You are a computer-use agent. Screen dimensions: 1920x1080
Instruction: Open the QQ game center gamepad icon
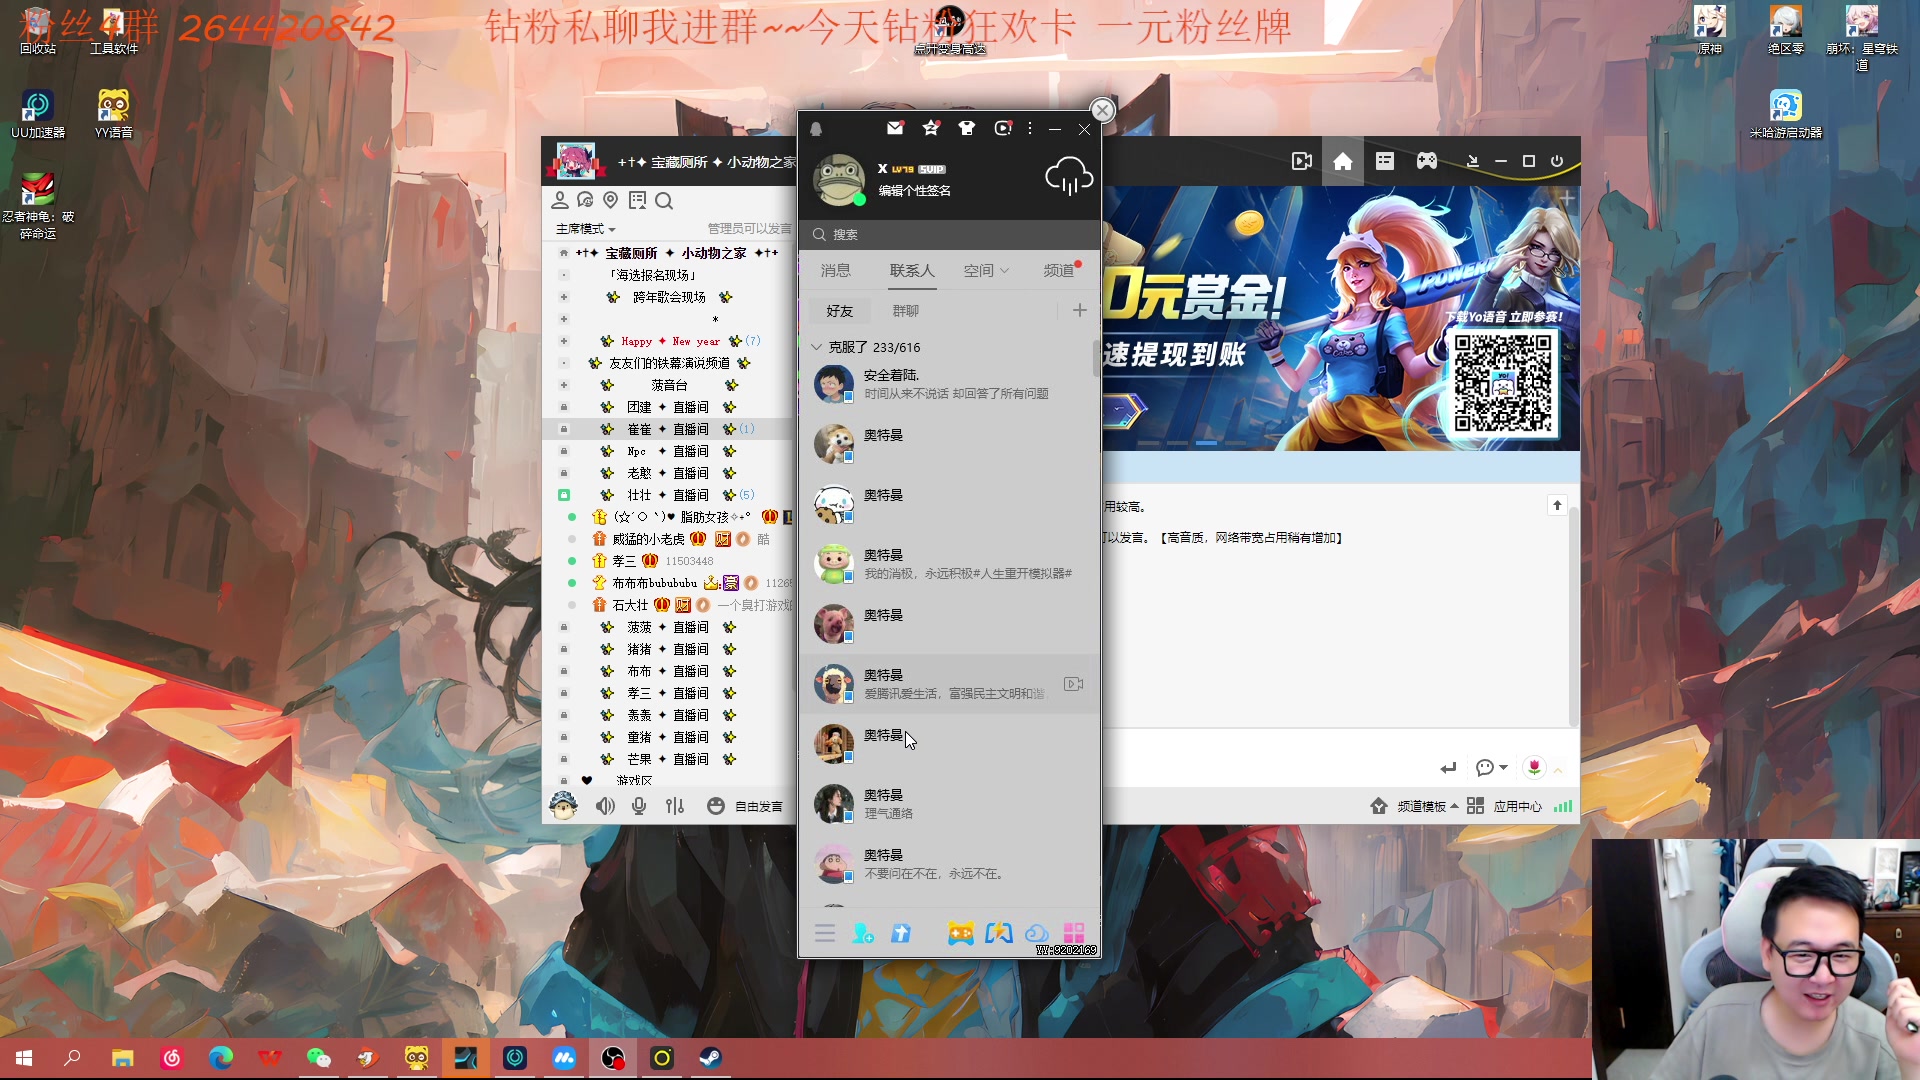click(x=960, y=933)
